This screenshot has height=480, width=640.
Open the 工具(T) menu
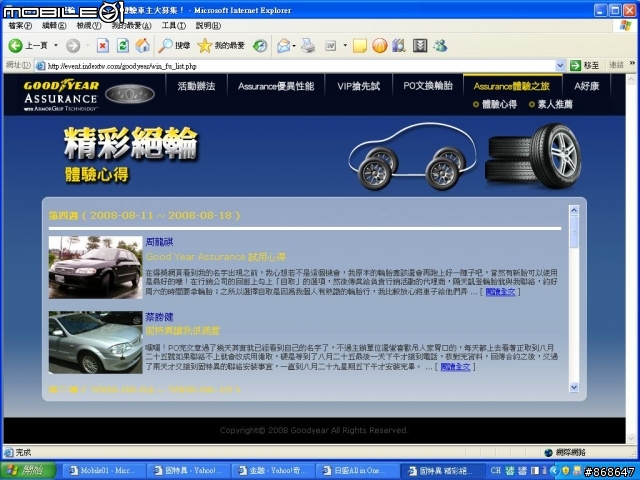tap(173, 26)
